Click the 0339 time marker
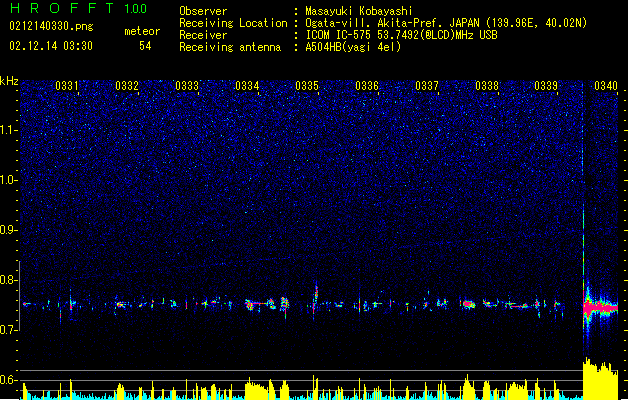Image resolution: width=629 pixels, height=400 pixels. (546, 86)
